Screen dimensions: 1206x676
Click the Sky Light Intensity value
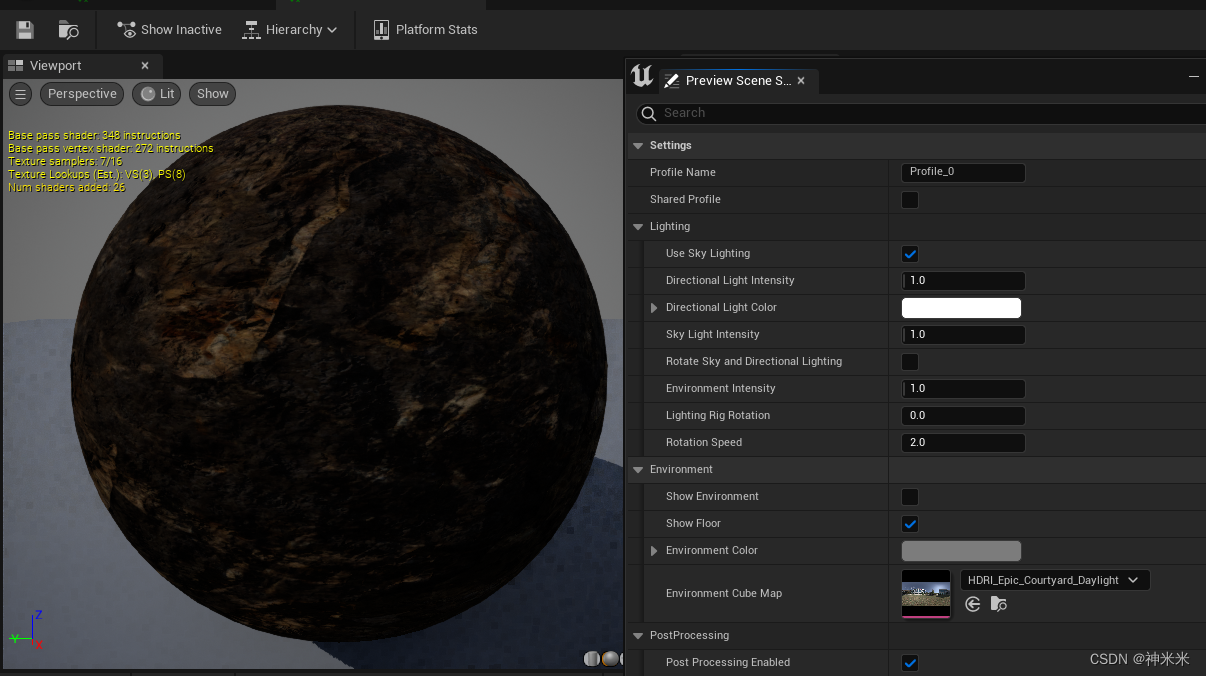pyautogui.click(x=963, y=335)
